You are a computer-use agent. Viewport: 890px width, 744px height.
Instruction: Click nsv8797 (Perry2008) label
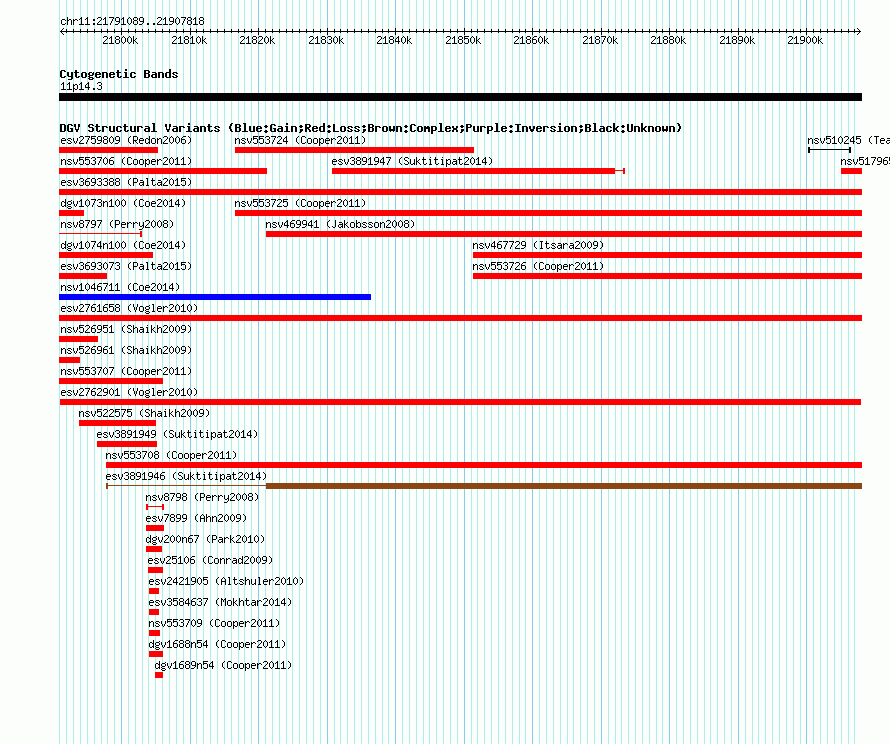point(117,224)
